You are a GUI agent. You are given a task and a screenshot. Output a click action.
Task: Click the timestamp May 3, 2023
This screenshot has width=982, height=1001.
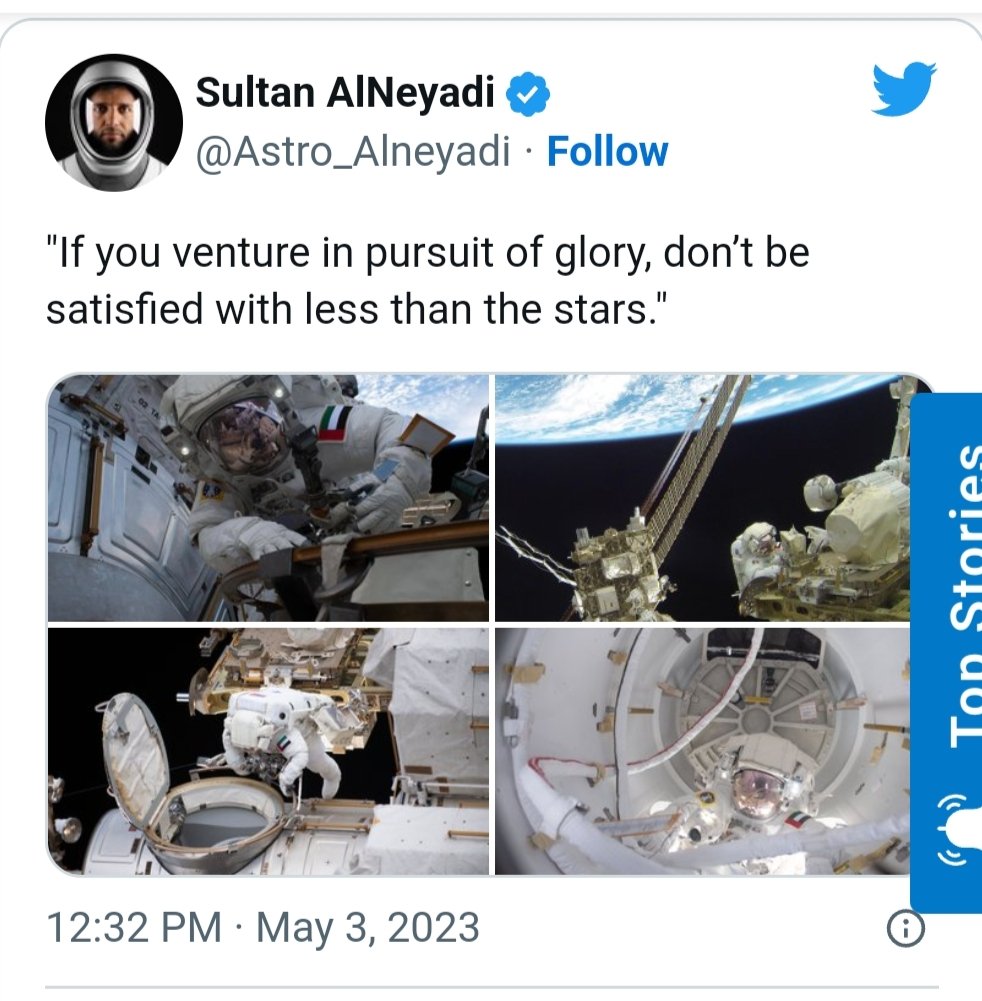pos(260,929)
